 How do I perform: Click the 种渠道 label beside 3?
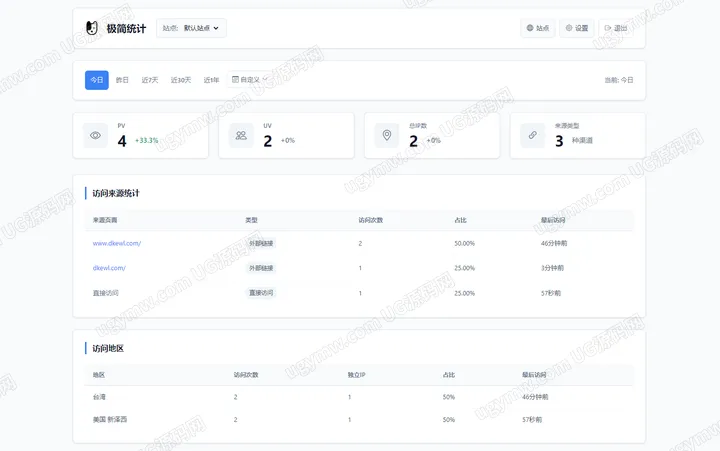582,141
